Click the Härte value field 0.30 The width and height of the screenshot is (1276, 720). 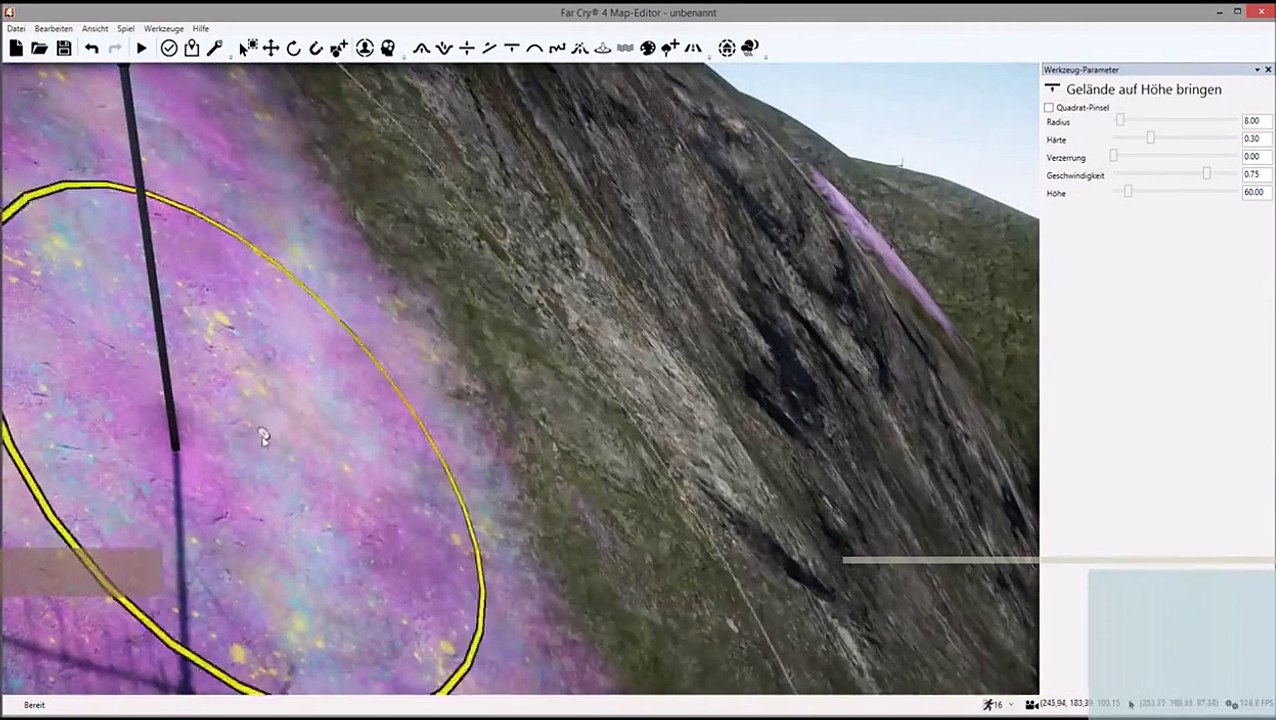1256,139
